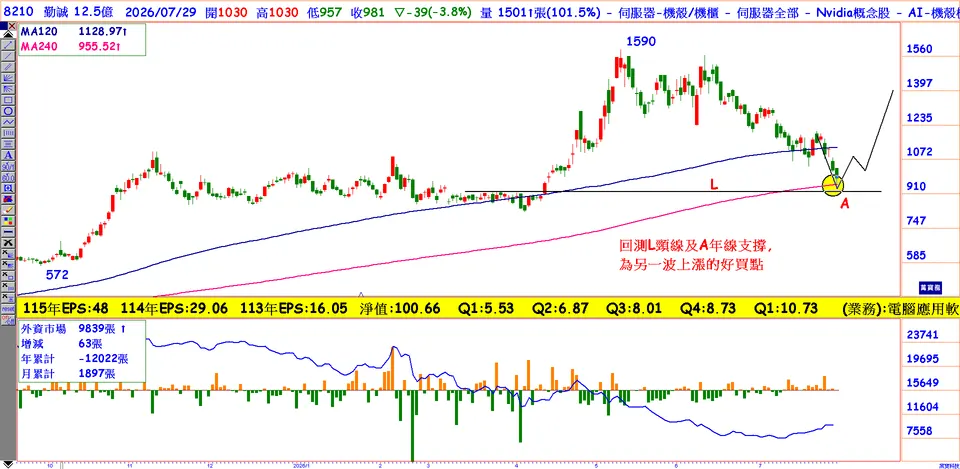Pick the wave curve line tool
This screenshot has width=960, height=469.
click(x=8, y=122)
